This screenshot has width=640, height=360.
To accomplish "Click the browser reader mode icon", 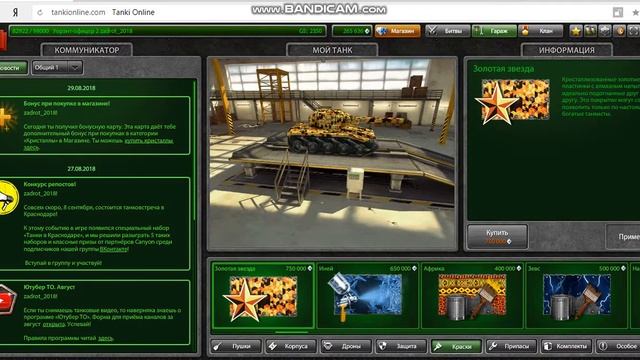I will coord(618,13).
